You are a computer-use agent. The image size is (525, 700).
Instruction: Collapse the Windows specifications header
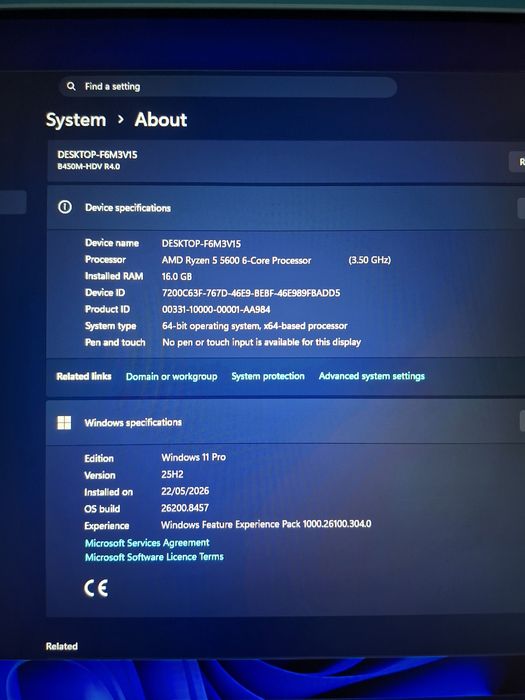pyautogui.click(x=286, y=422)
